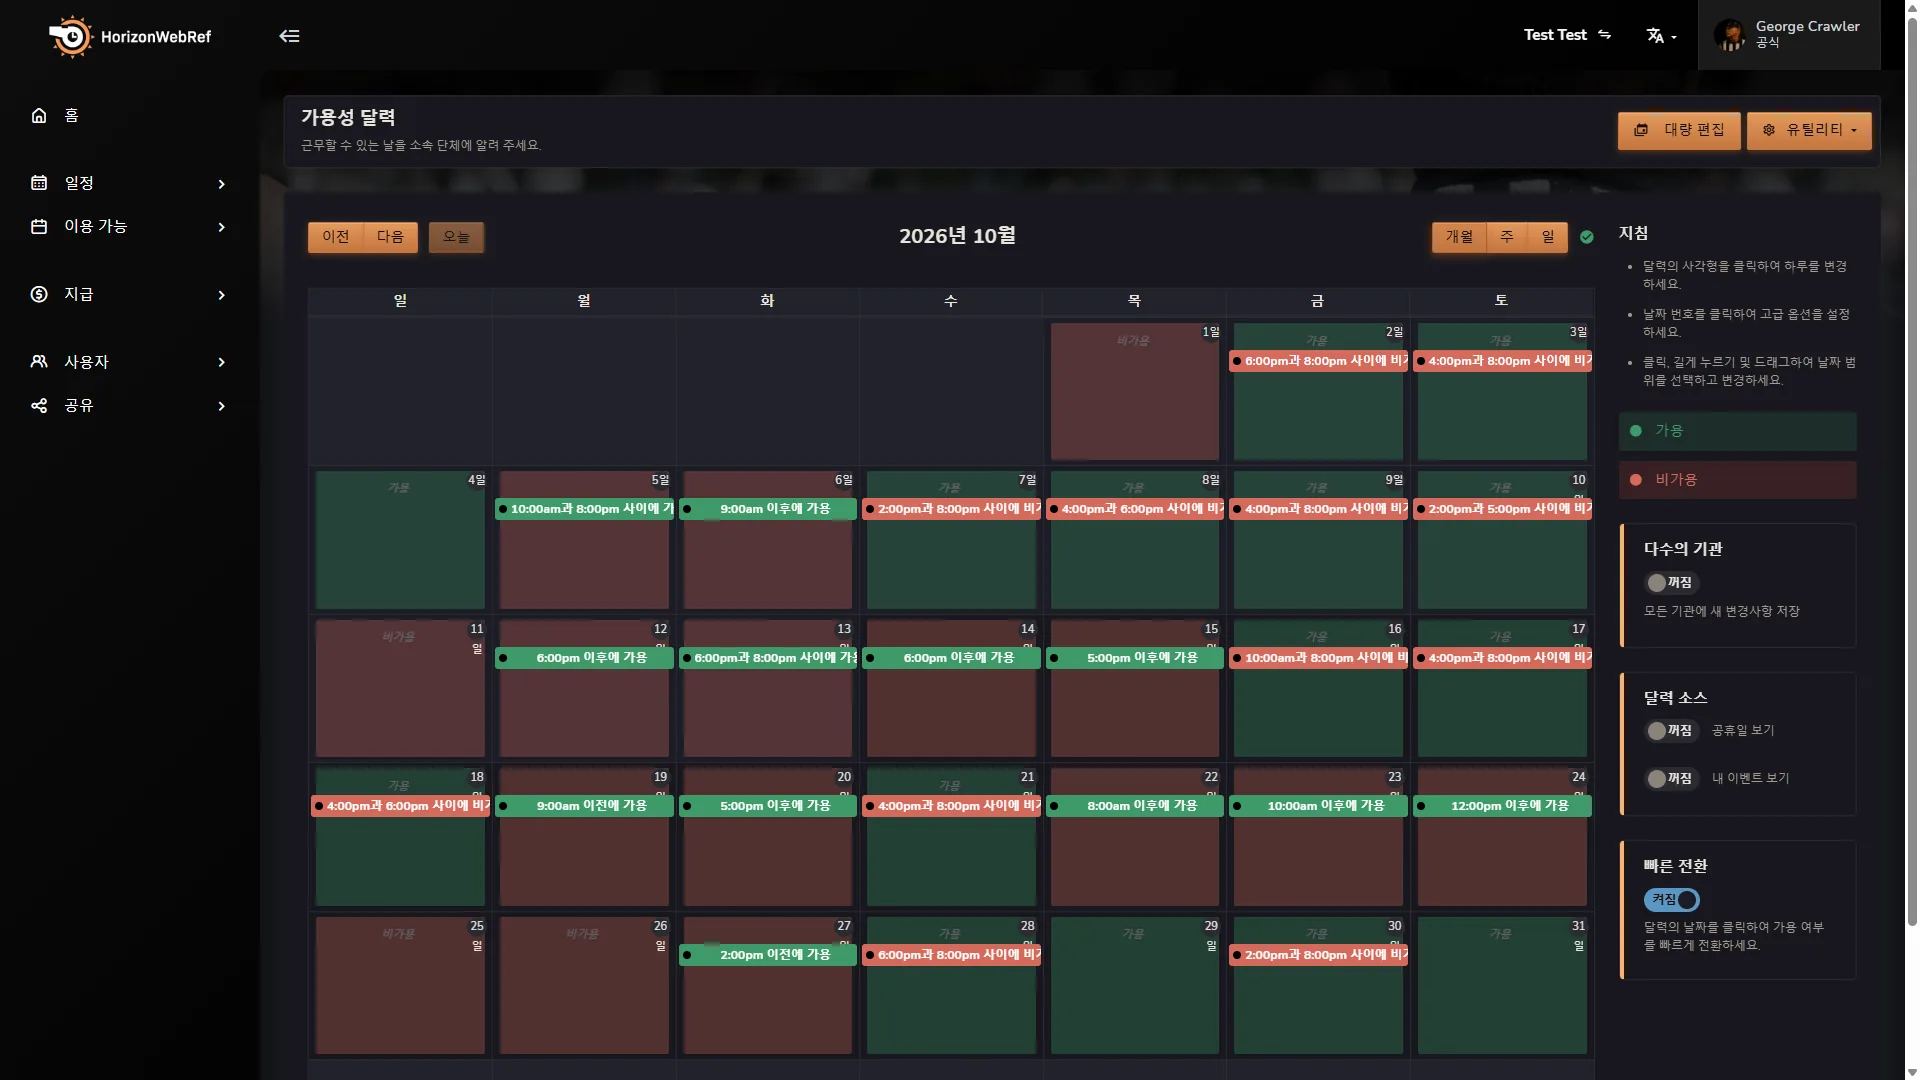Collapse the sidebar with the arrow icon
Image resolution: width=1920 pixels, height=1080 pixels.
tap(289, 36)
